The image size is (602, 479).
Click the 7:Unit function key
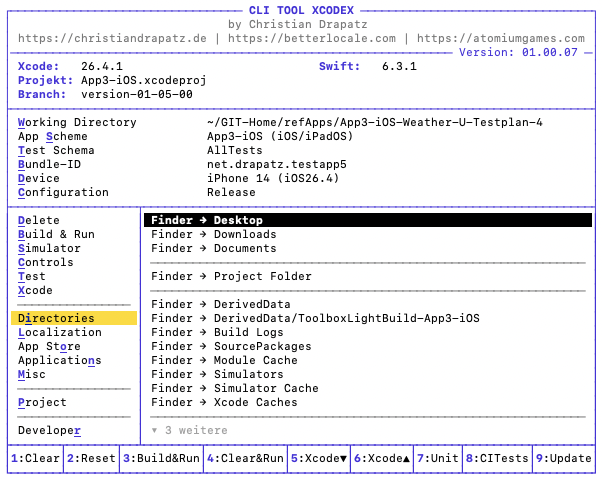coord(438,458)
